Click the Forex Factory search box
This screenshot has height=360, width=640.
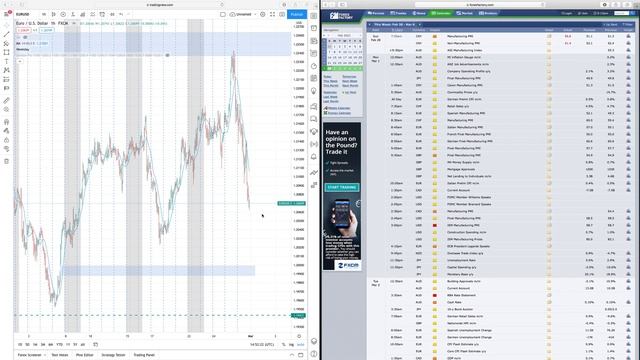point(622,13)
